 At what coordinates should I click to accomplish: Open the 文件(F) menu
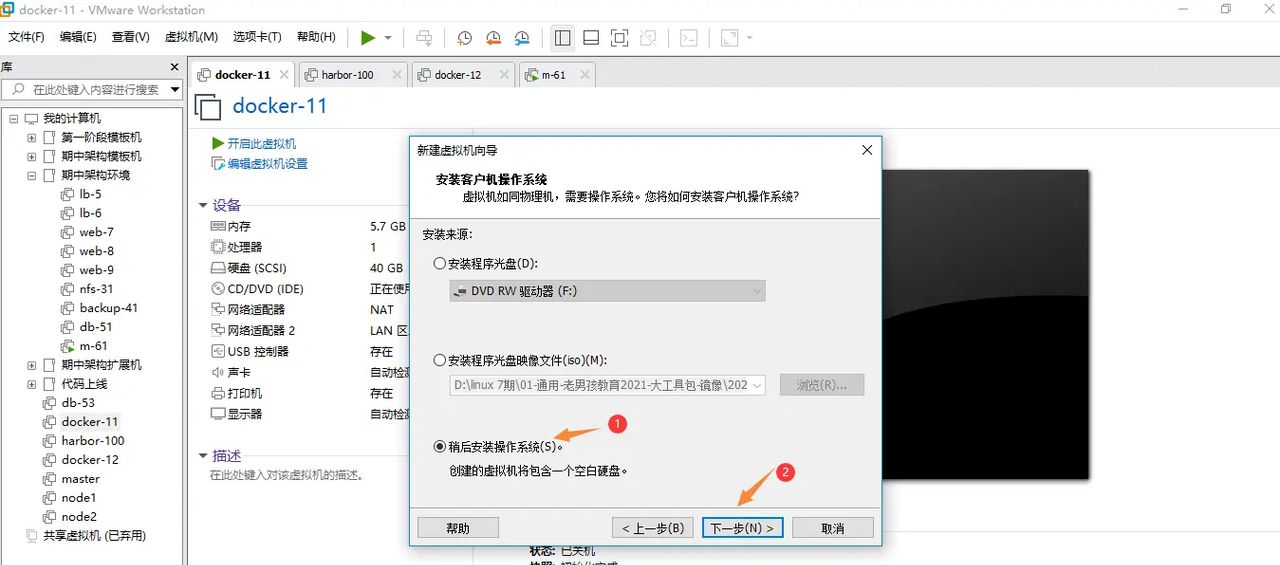(x=26, y=37)
